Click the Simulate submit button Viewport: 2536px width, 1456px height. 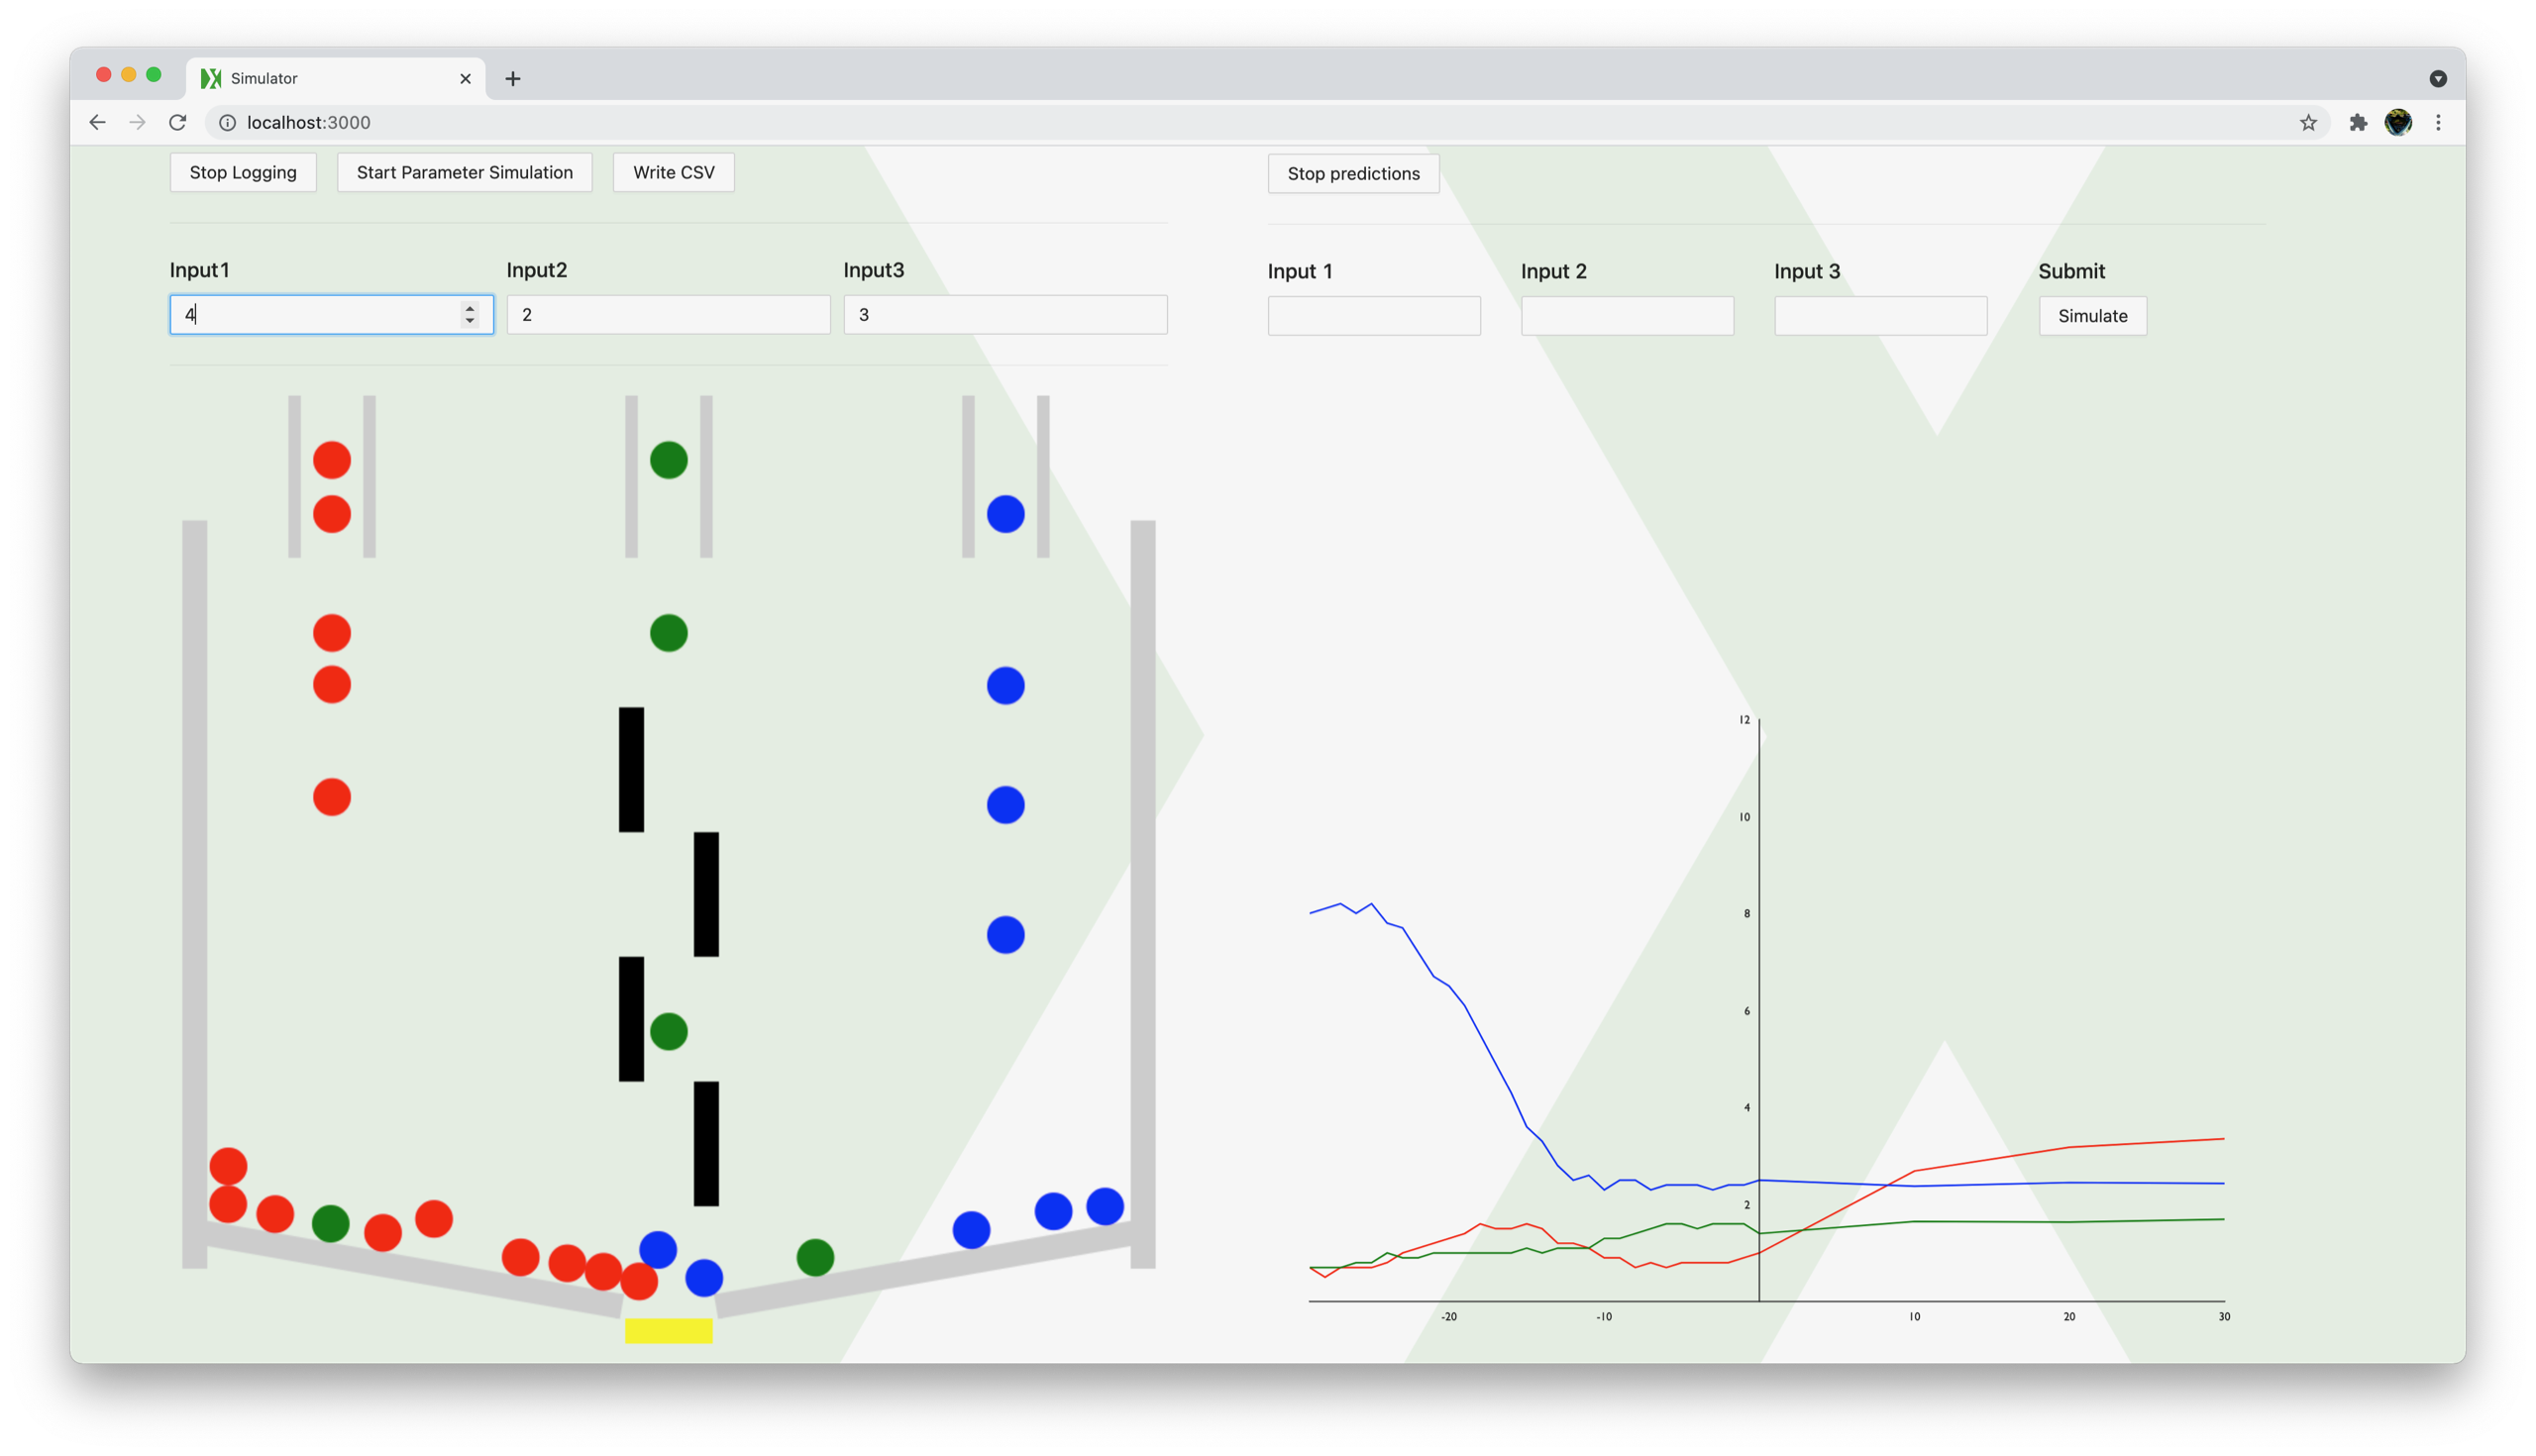tap(2092, 315)
